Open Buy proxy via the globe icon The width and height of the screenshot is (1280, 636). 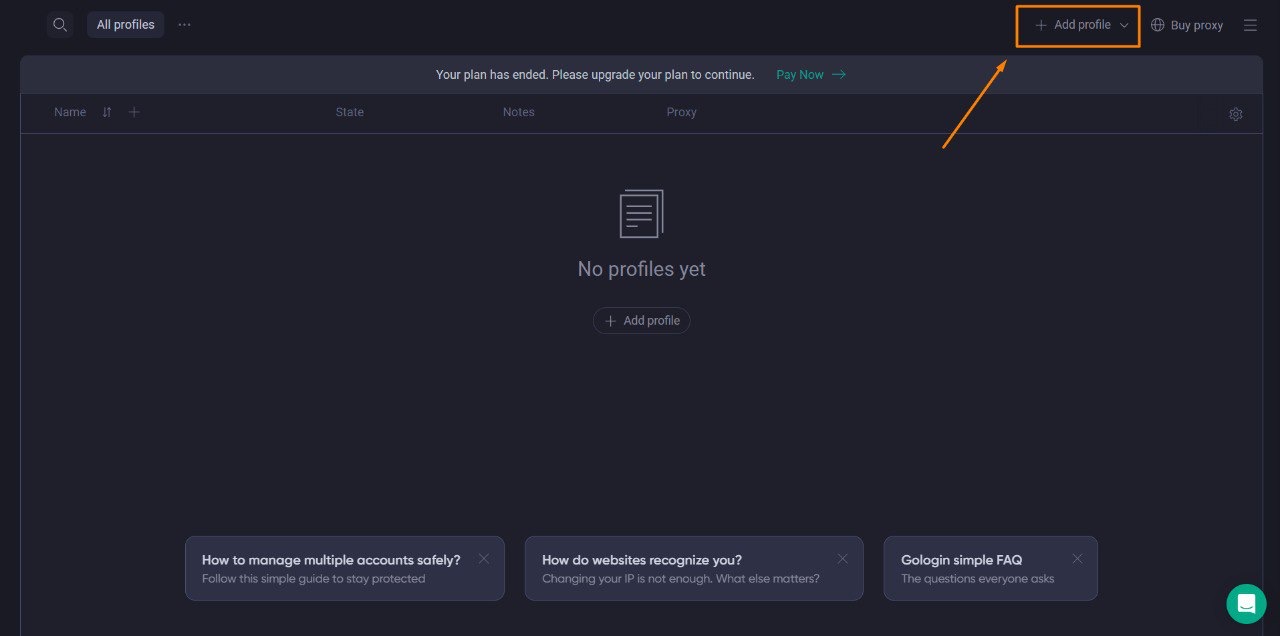pyautogui.click(x=1158, y=24)
